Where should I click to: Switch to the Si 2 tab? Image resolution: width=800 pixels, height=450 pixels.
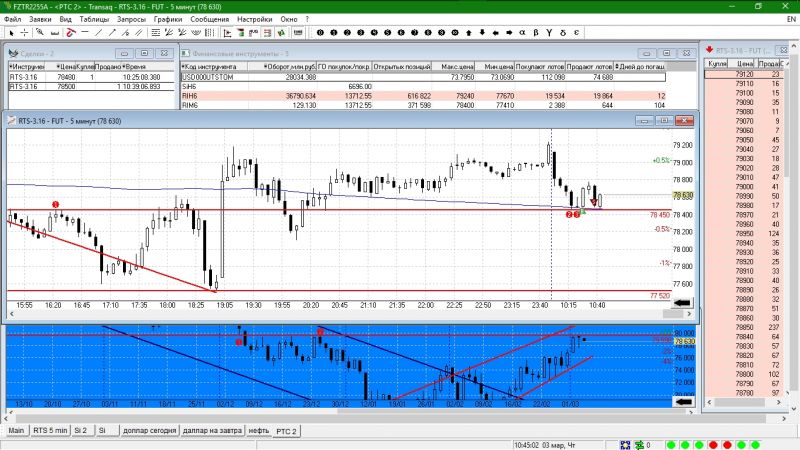(x=81, y=431)
